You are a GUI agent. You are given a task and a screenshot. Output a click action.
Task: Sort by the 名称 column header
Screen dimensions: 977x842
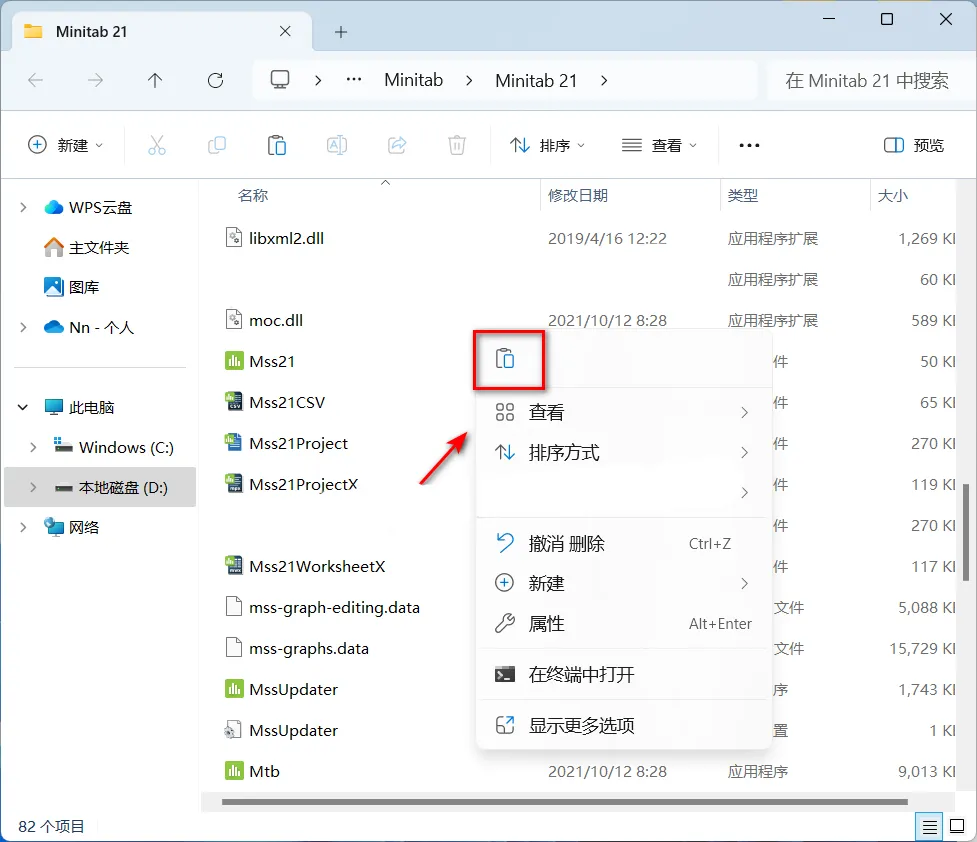252,196
